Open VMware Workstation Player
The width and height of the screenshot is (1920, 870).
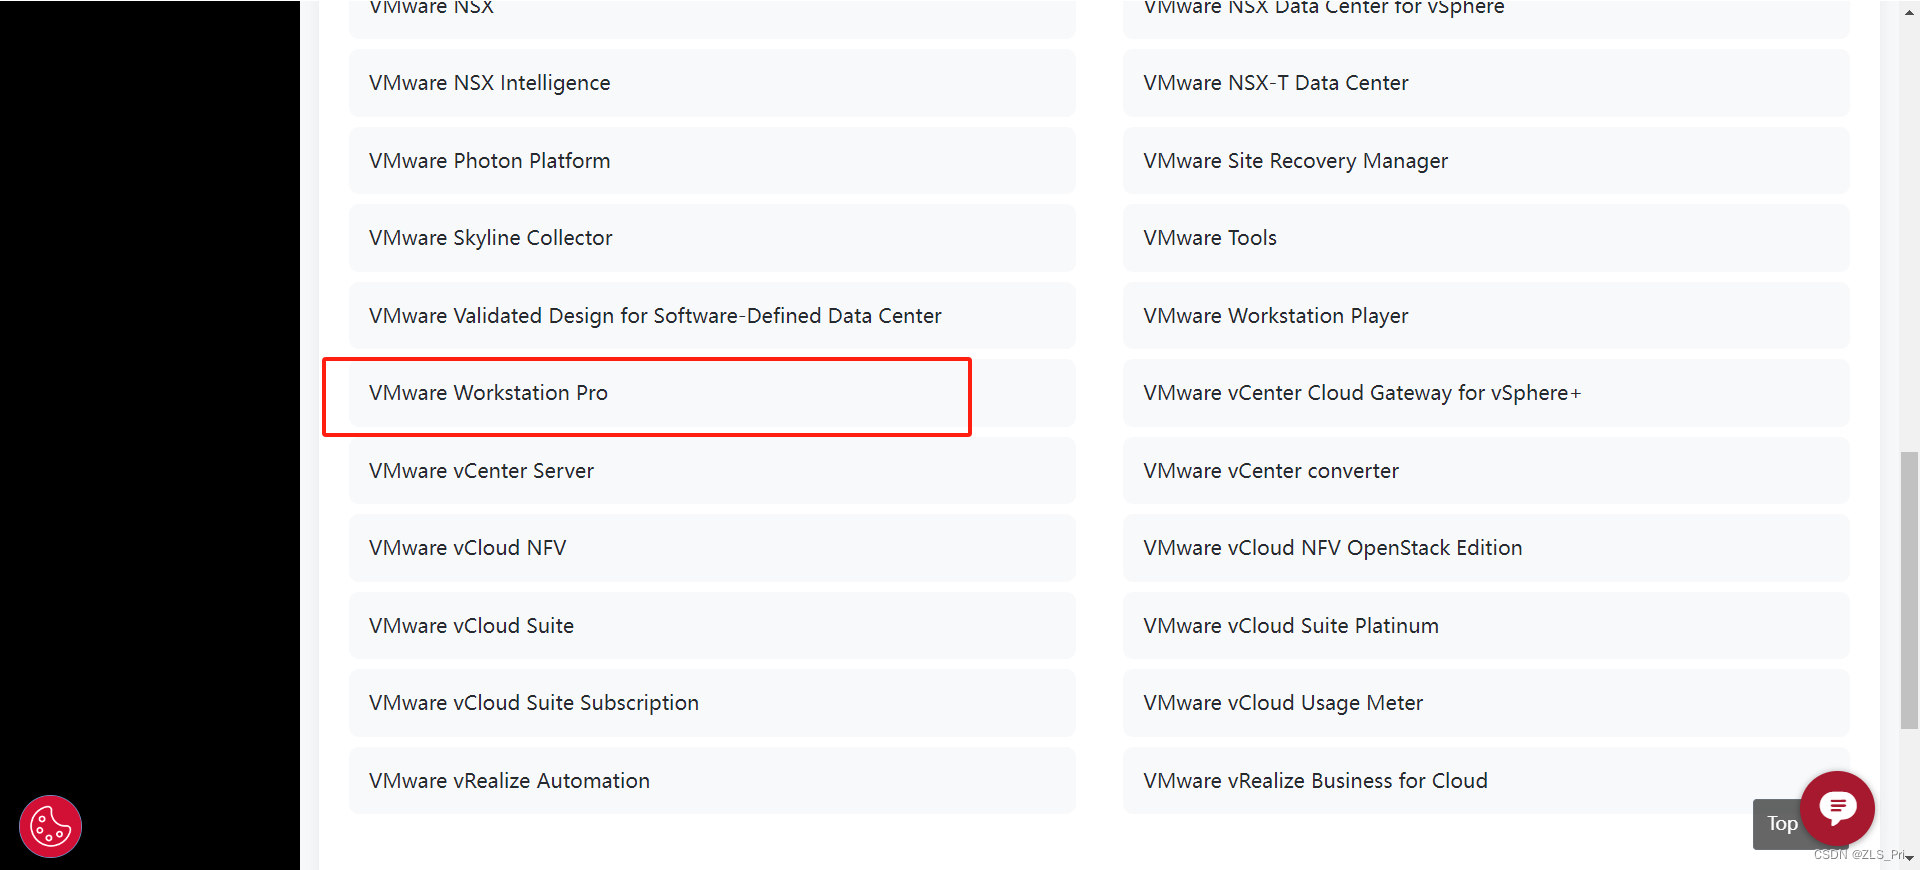[1486, 316]
